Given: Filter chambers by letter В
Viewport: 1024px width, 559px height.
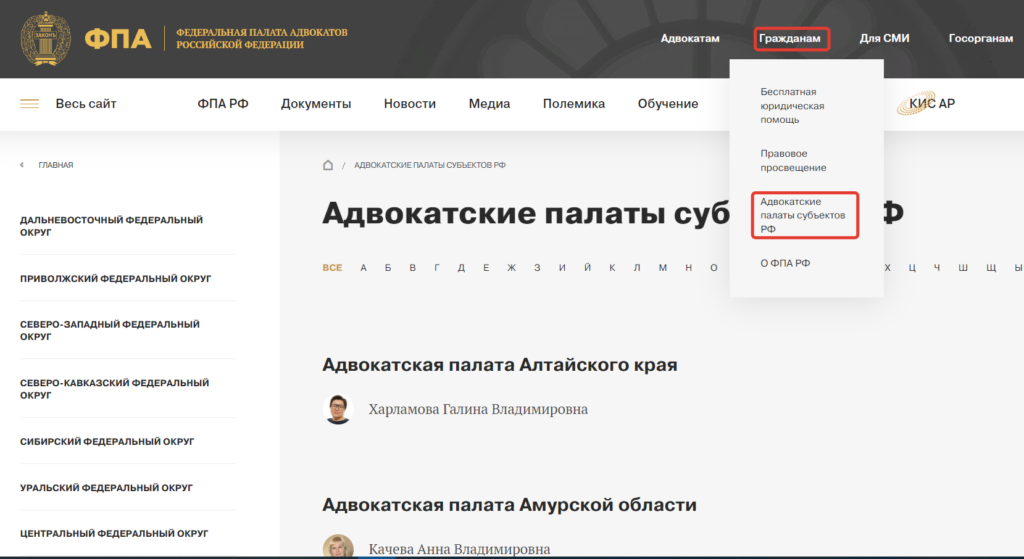Looking at the screenshot, I should tap(413, 268).
